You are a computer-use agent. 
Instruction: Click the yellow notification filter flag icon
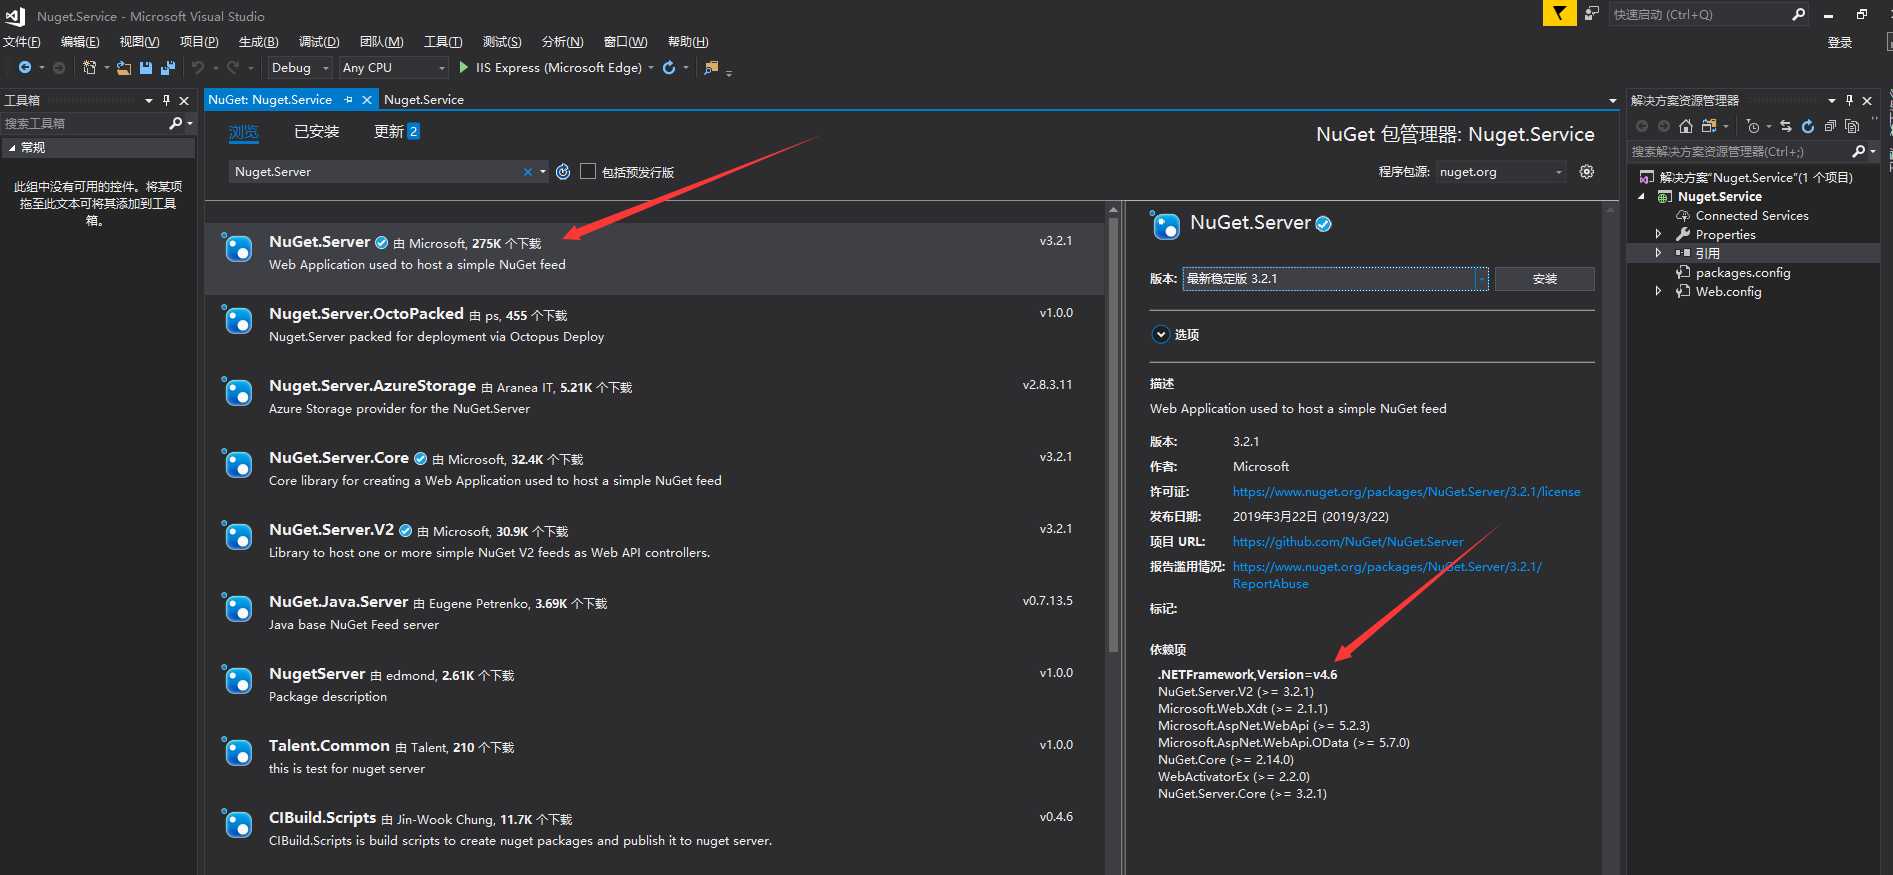click(1559, 13)
